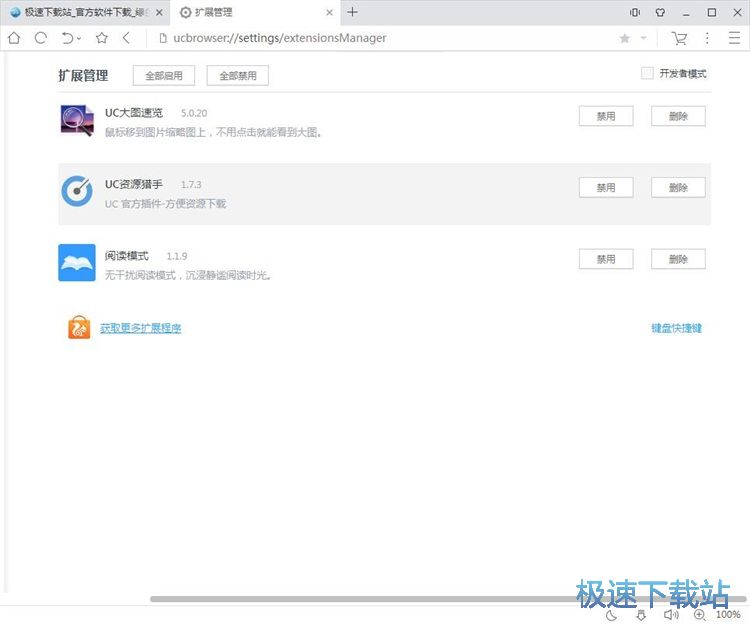Screen dimensions: 750x624
Task: Click the zoom magnifier icon
Action: point(700,615)
